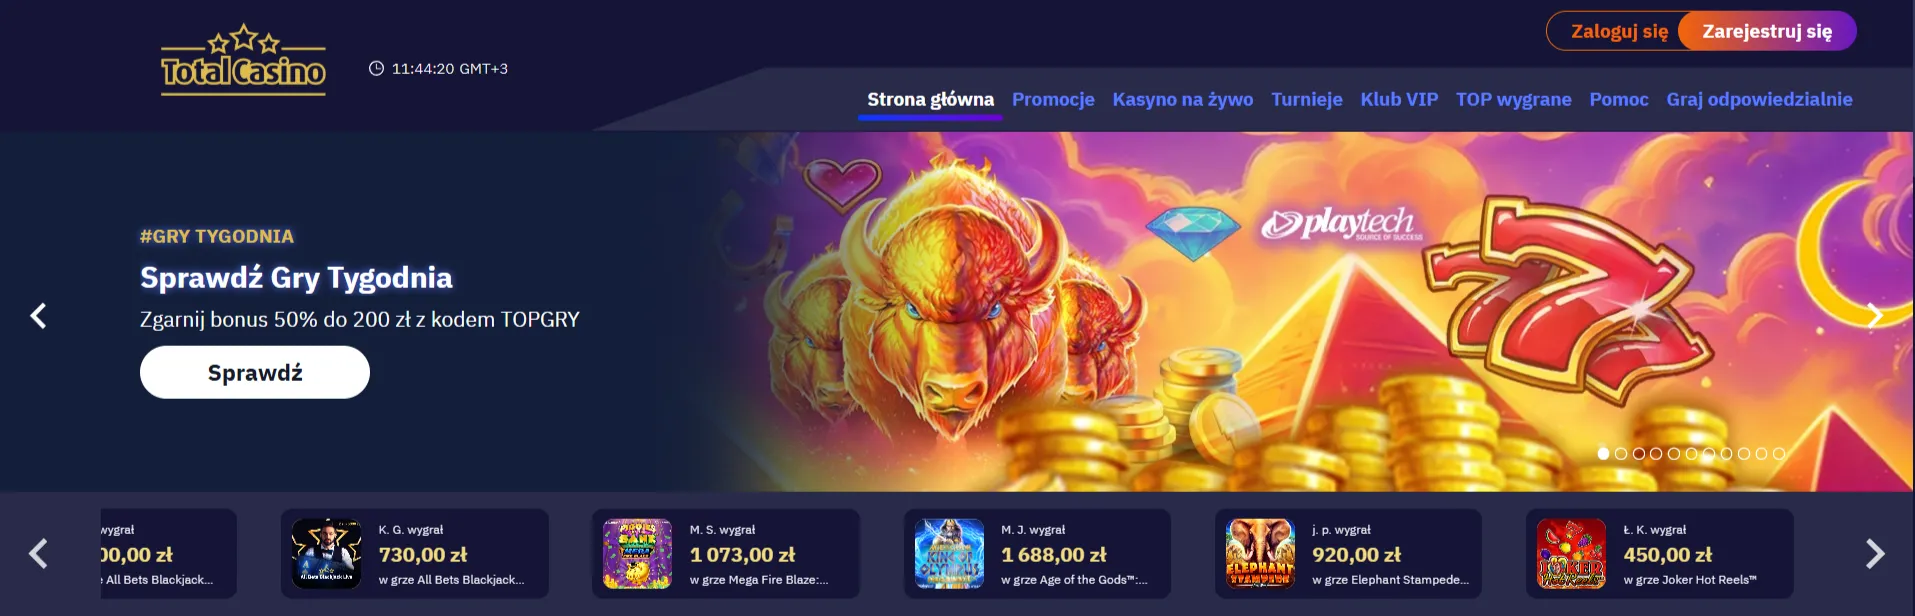This screenshot has width=1915, height=616.
Task: Click the Zarejestruj się button
Action: click(x=1767, y=31)
